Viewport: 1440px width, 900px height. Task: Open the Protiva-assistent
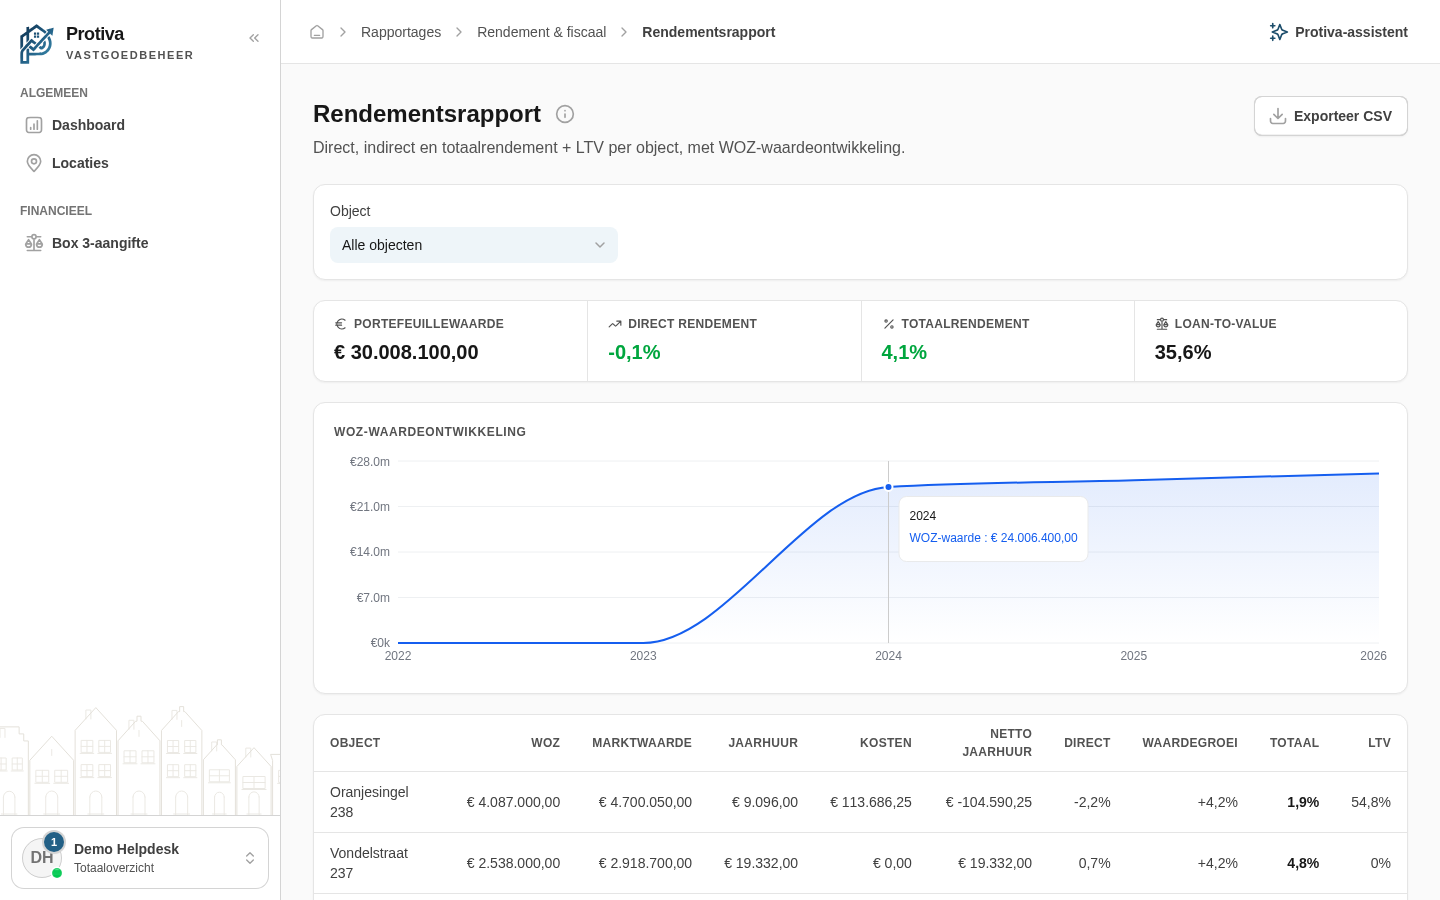click(x=1339, y=32)
